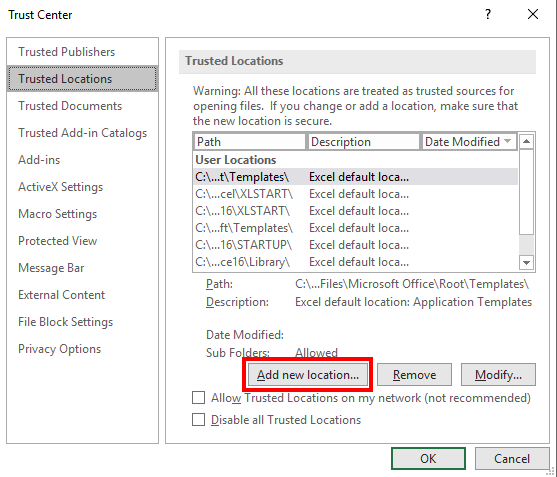Screen dimensions: 557x477
Task: Click the help question mark icon
Action: point(488,15)
